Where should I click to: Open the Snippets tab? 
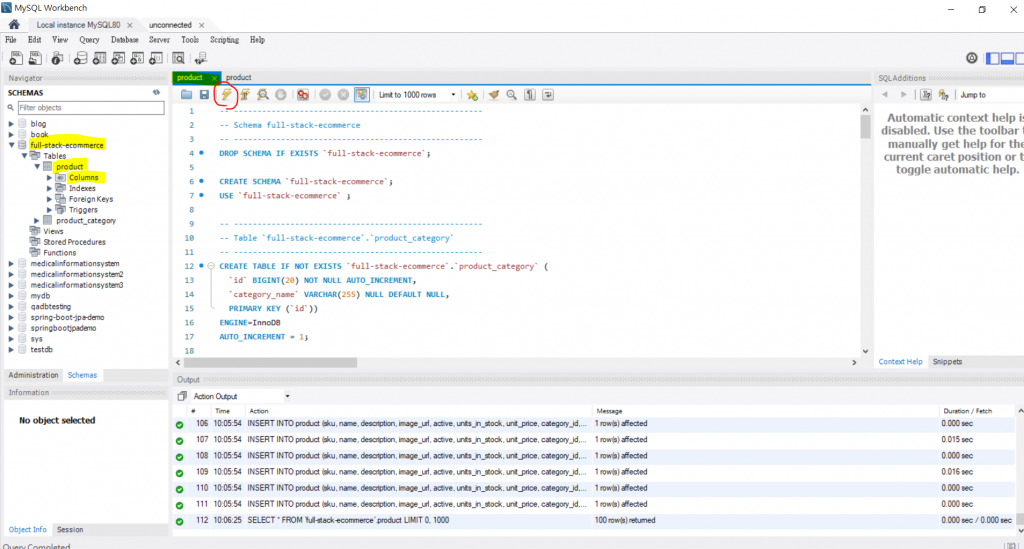coord(947,362)
